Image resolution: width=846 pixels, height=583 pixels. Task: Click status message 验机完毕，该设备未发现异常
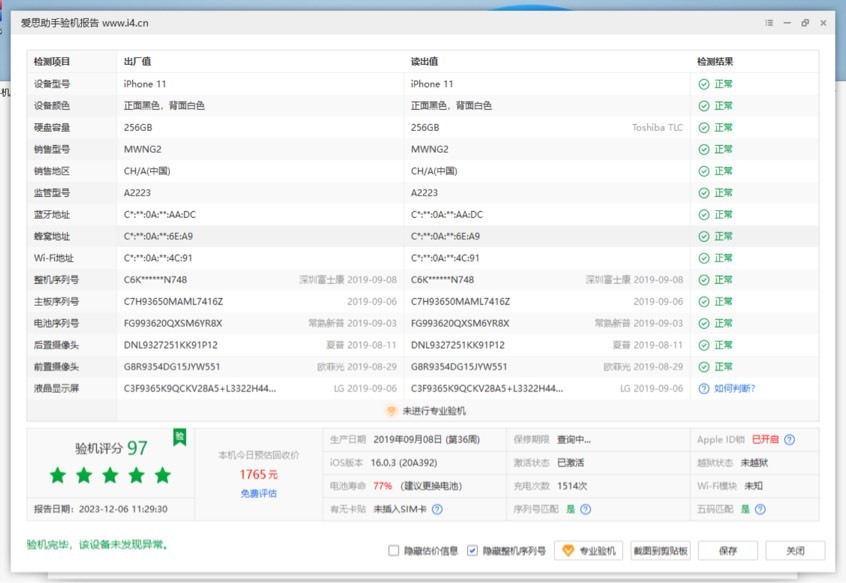click(97, 545)
